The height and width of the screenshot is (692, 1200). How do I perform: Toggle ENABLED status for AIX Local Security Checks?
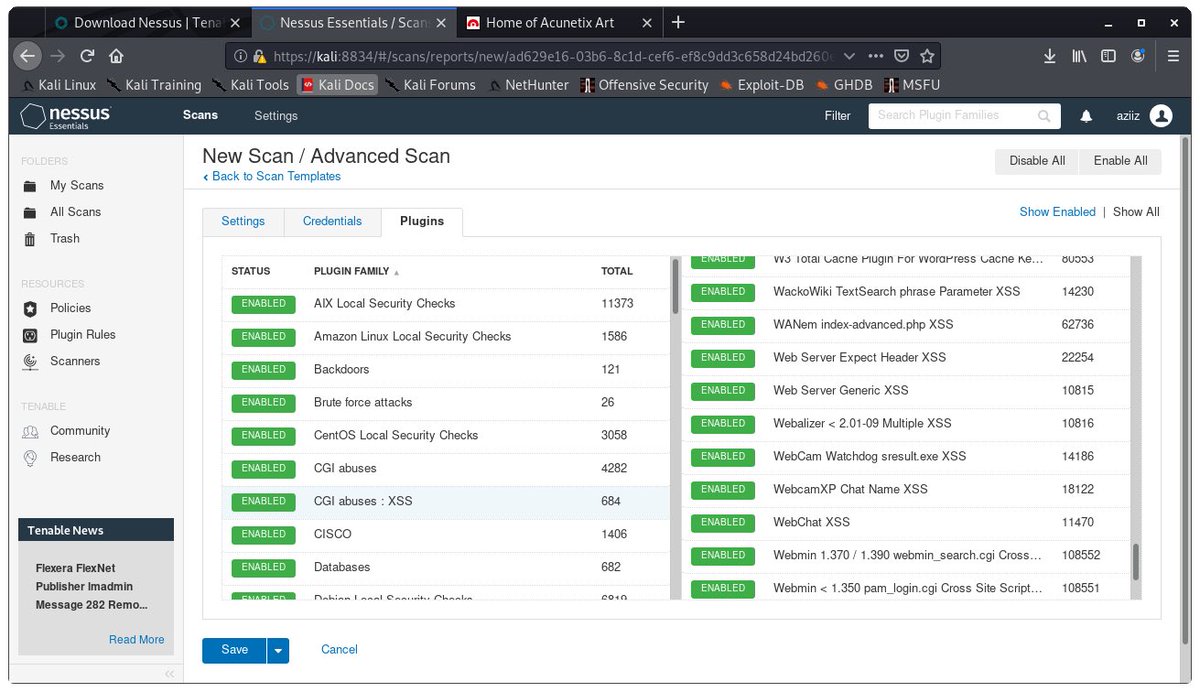[263, 304]
